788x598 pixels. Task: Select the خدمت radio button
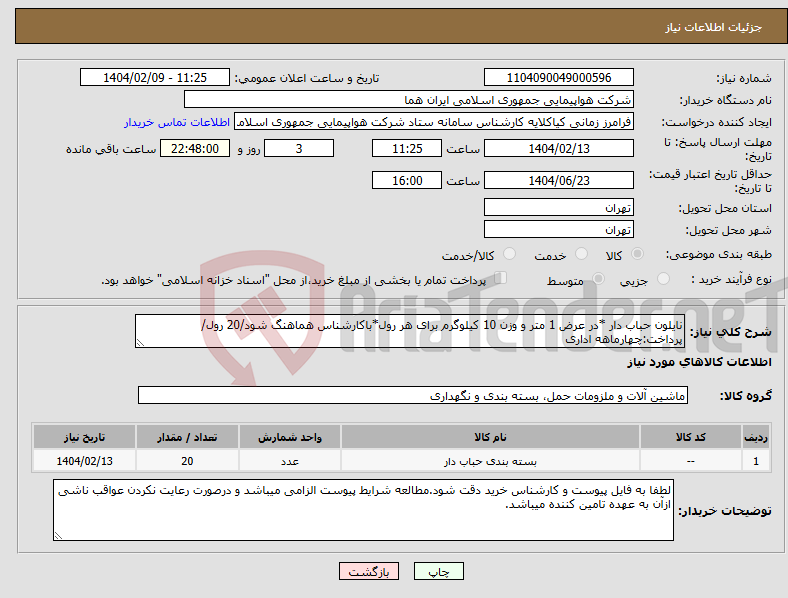581,254
